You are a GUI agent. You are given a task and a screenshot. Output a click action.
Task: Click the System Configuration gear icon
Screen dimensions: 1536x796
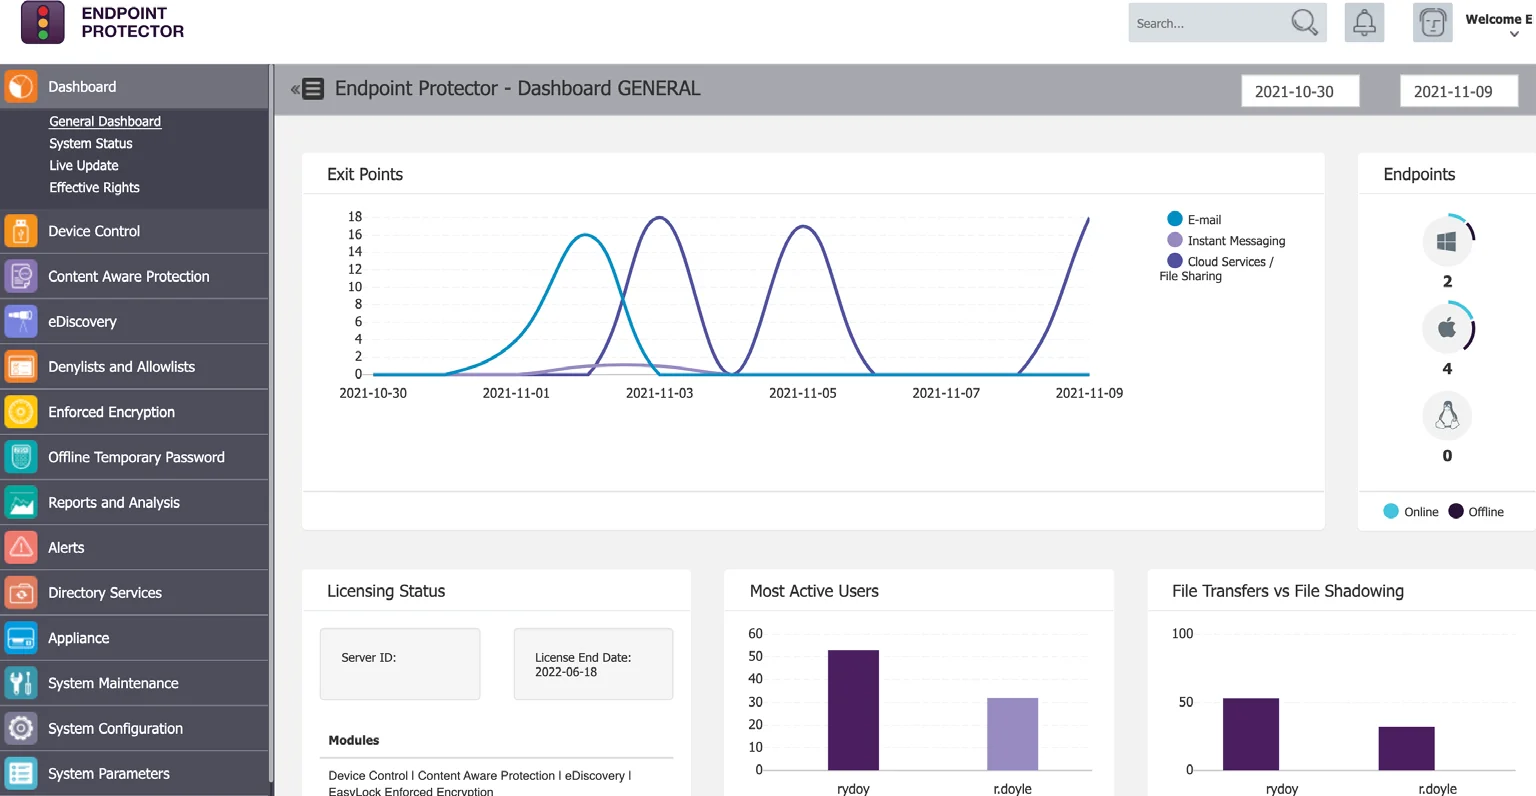pyautogui.click(x=21, y=729)
